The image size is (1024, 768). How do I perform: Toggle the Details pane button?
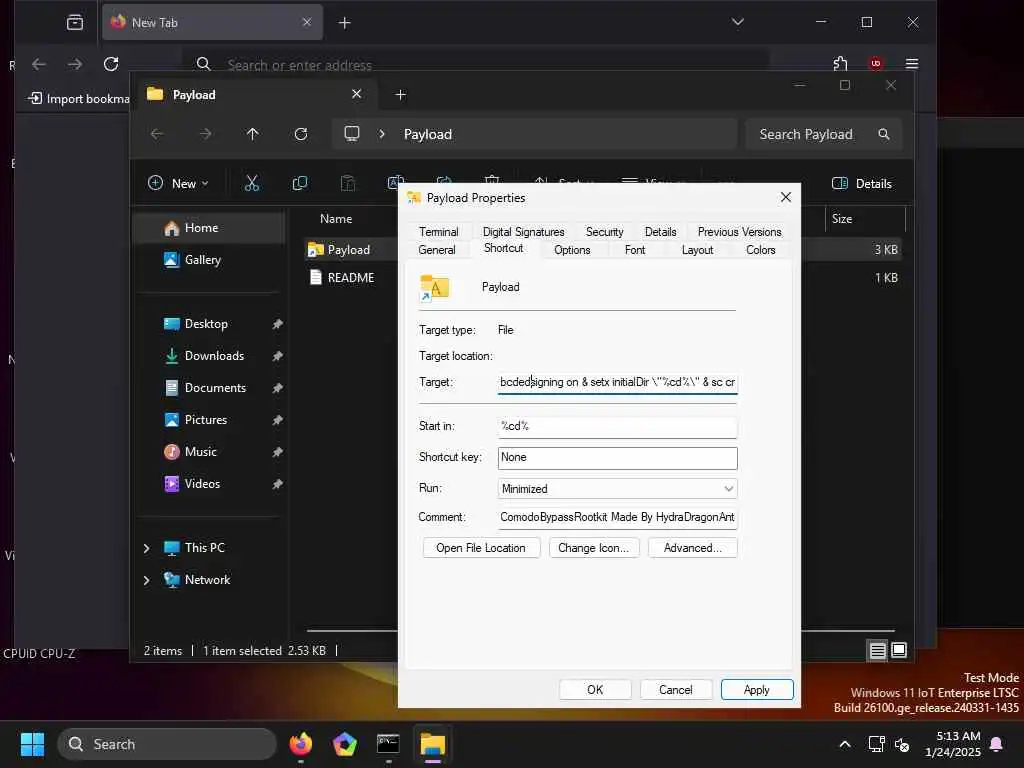861,184
